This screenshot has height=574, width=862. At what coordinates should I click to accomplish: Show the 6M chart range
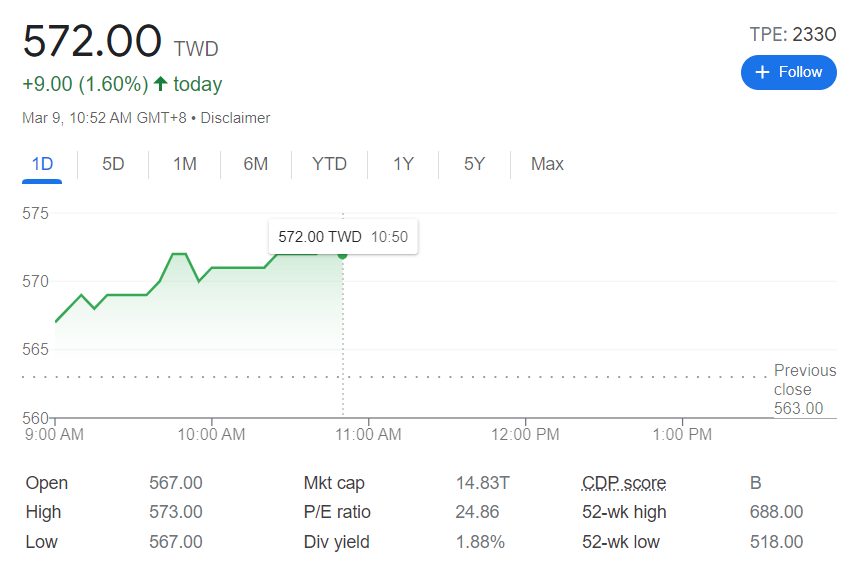[x=256, y=164]
